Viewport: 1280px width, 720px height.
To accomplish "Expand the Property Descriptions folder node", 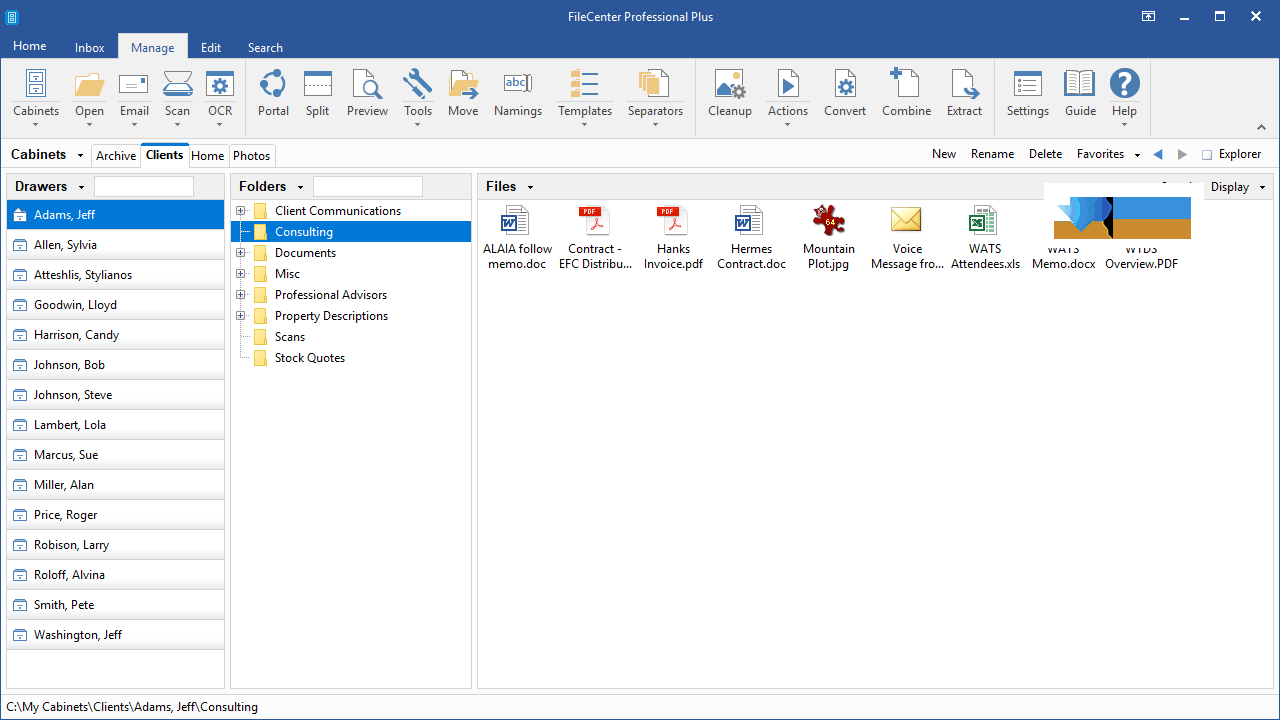I will coord(240,316).
